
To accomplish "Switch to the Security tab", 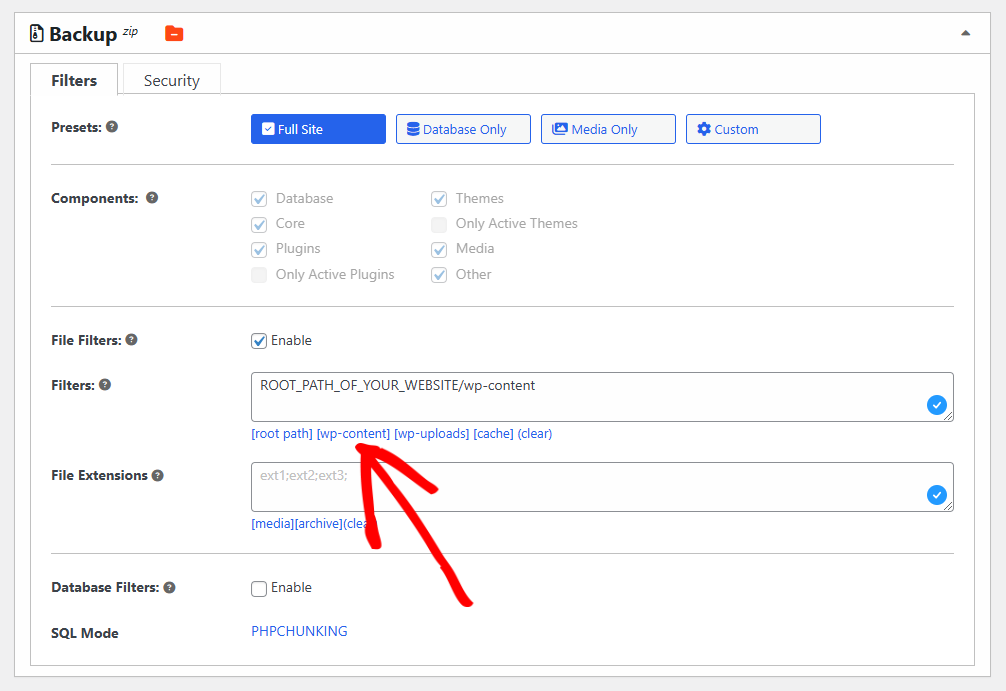I will [171, 81].
